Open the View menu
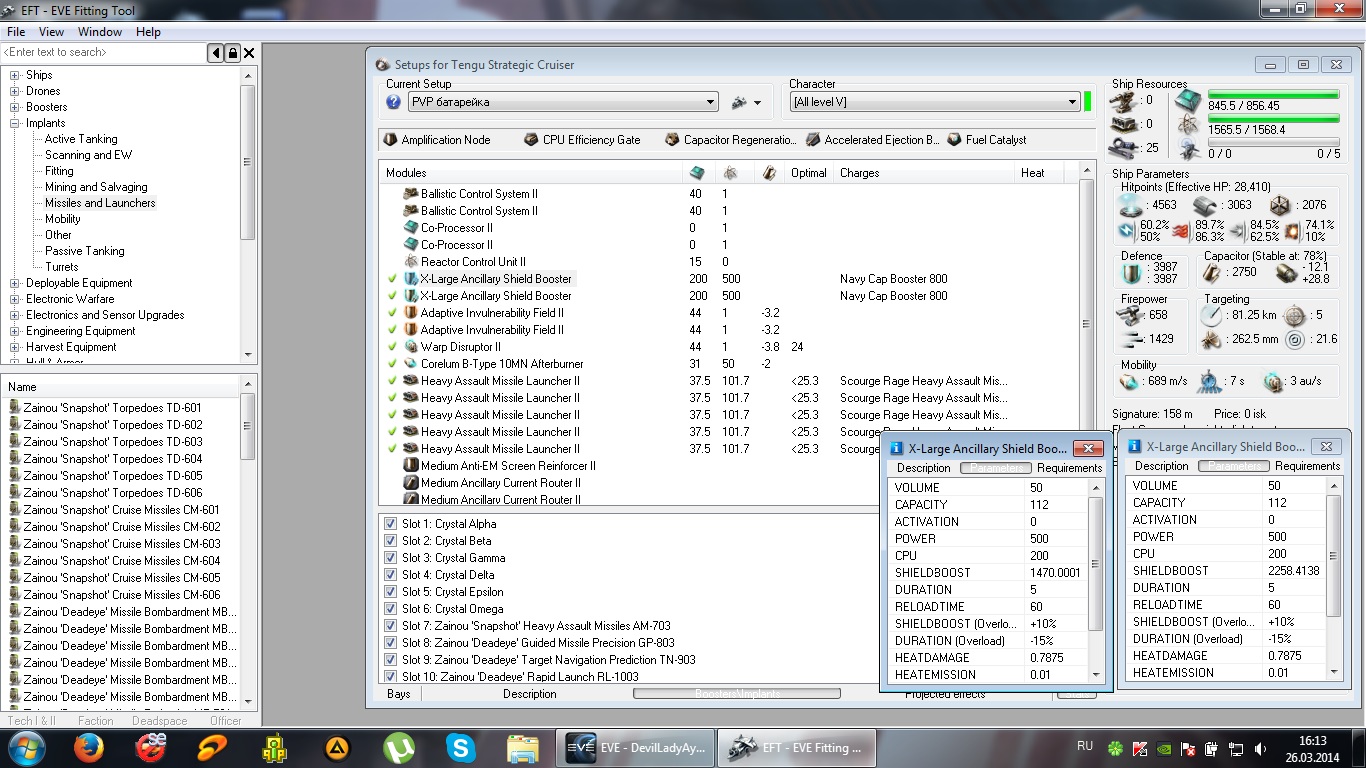Viewport: 1366px width, 768px height. tap(51, 32)
